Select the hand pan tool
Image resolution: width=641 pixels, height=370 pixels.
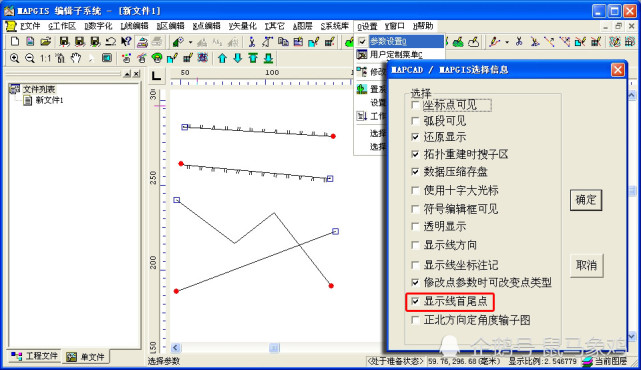(76, 58)
